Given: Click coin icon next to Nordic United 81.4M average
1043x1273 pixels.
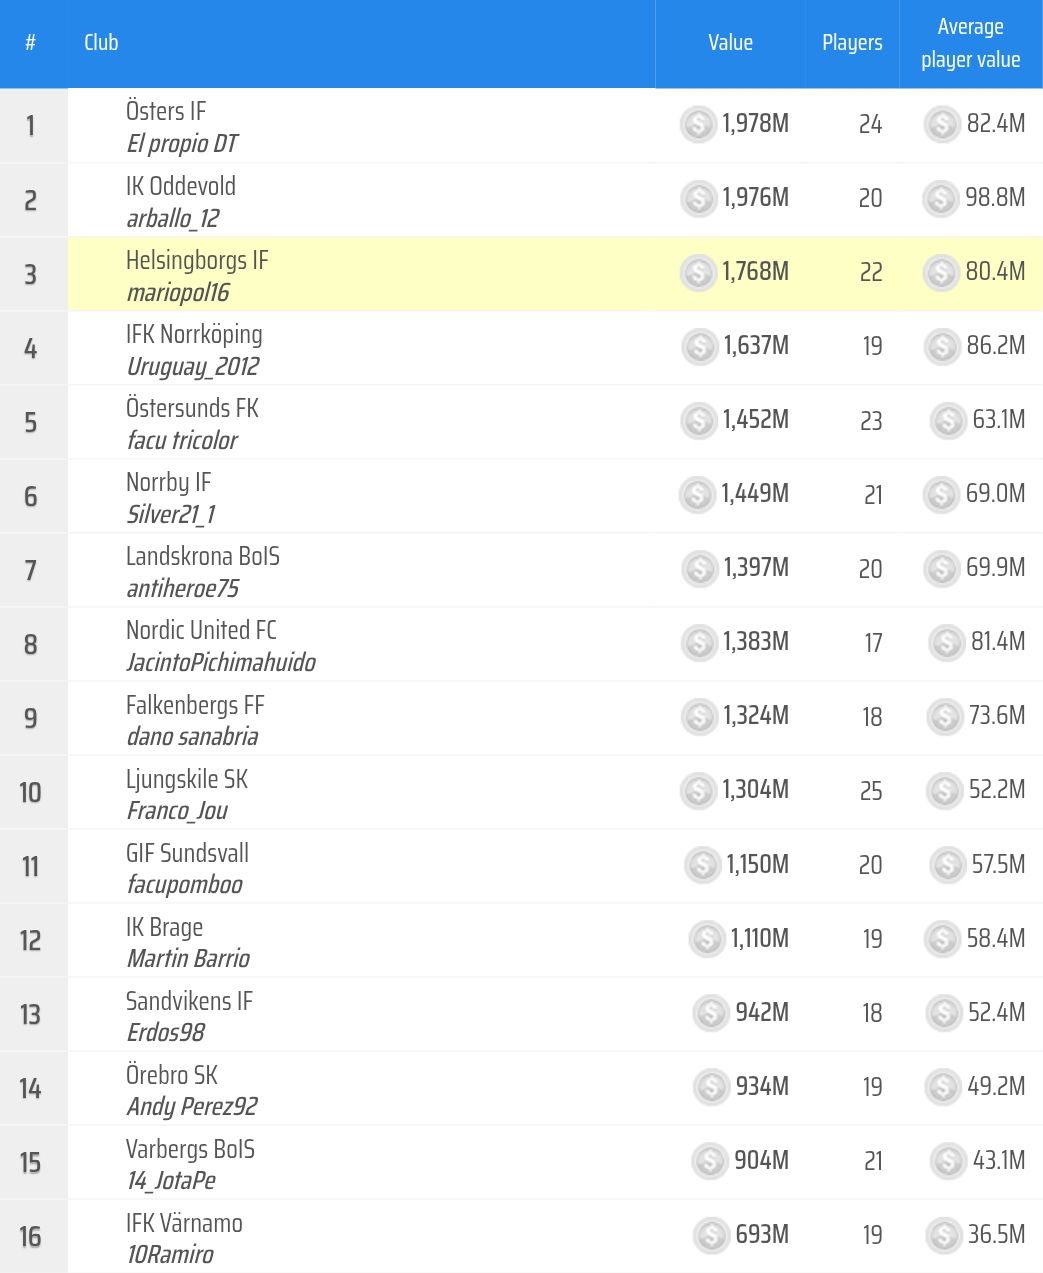Looking at the screenshot, I should point(946,643).
